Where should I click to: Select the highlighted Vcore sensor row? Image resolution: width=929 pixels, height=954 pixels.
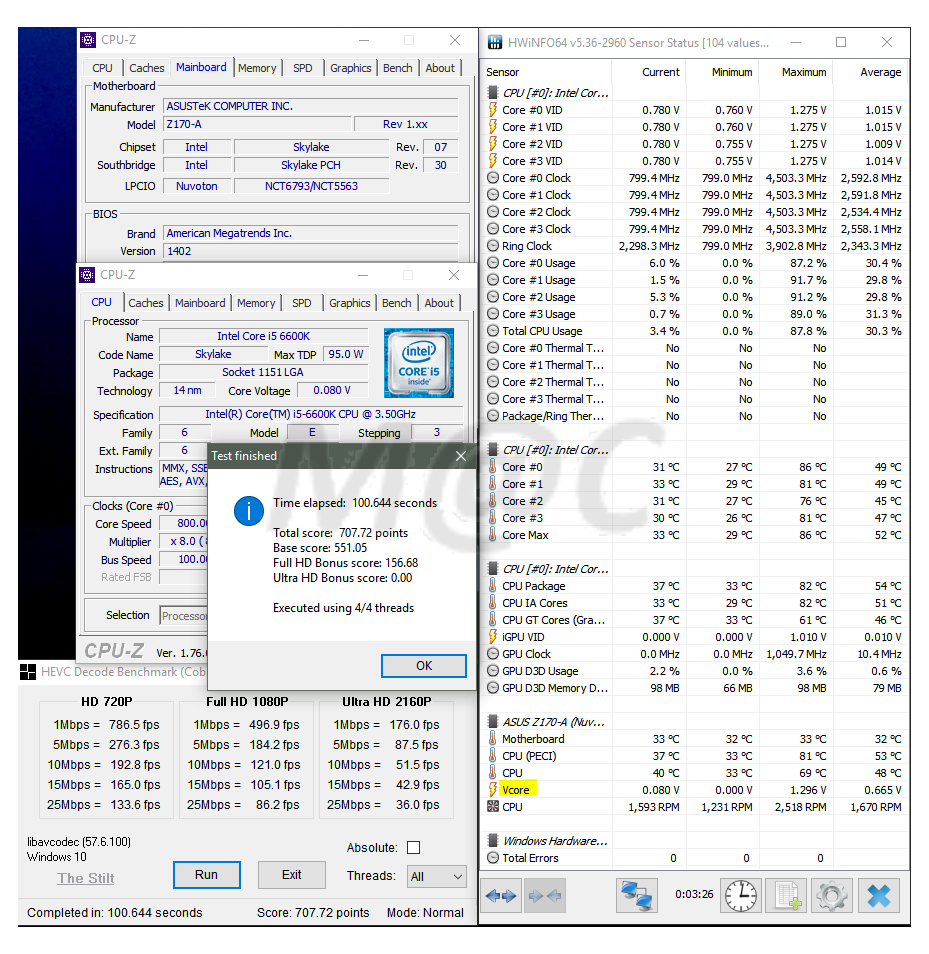point(695,790)
